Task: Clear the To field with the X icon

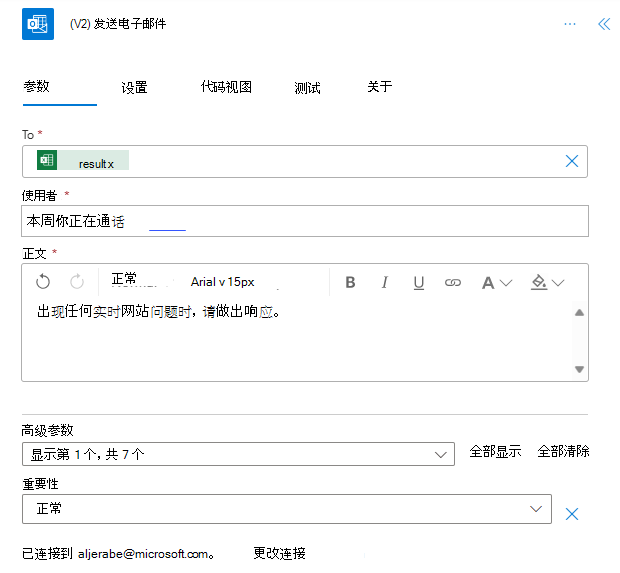Action: pos(572,161)
